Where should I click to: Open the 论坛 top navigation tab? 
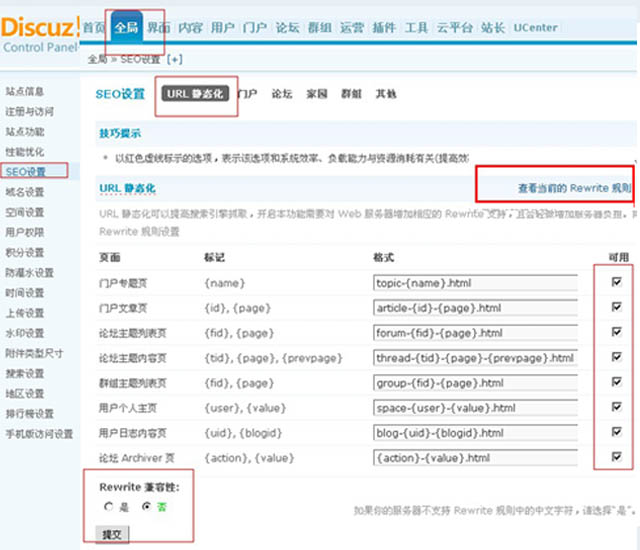287,27
